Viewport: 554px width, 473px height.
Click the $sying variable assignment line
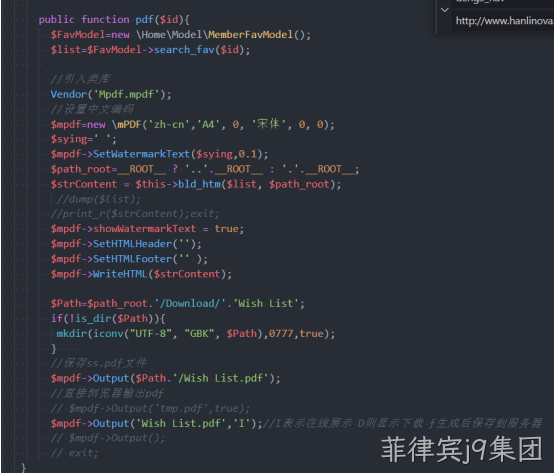[x=84, y=139]
